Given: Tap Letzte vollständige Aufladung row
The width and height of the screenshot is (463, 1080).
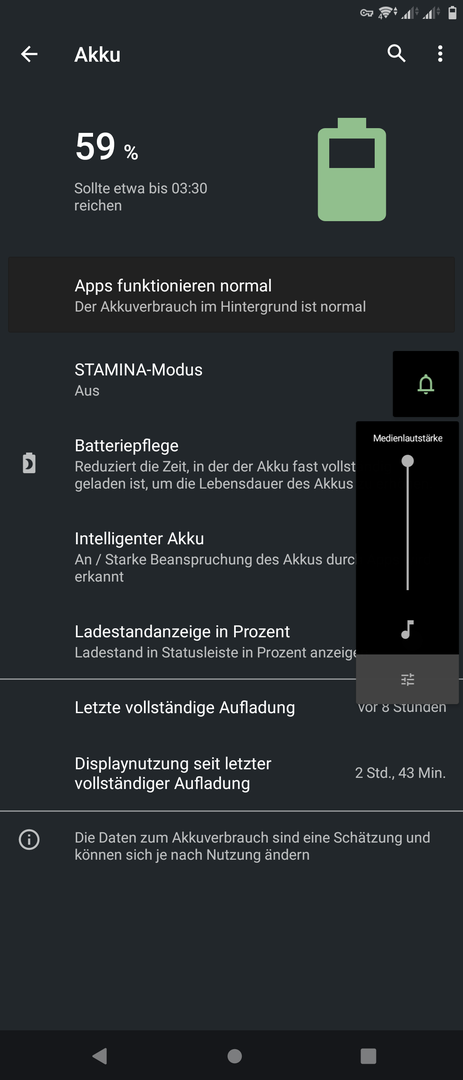Looking at the screenshot, I should 232,707.
